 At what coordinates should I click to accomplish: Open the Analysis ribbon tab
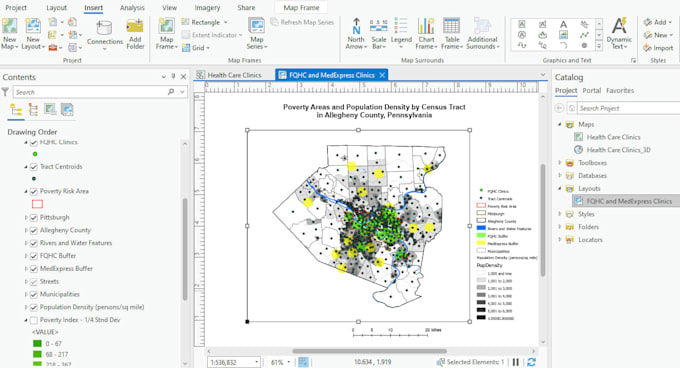click(132, 8)
